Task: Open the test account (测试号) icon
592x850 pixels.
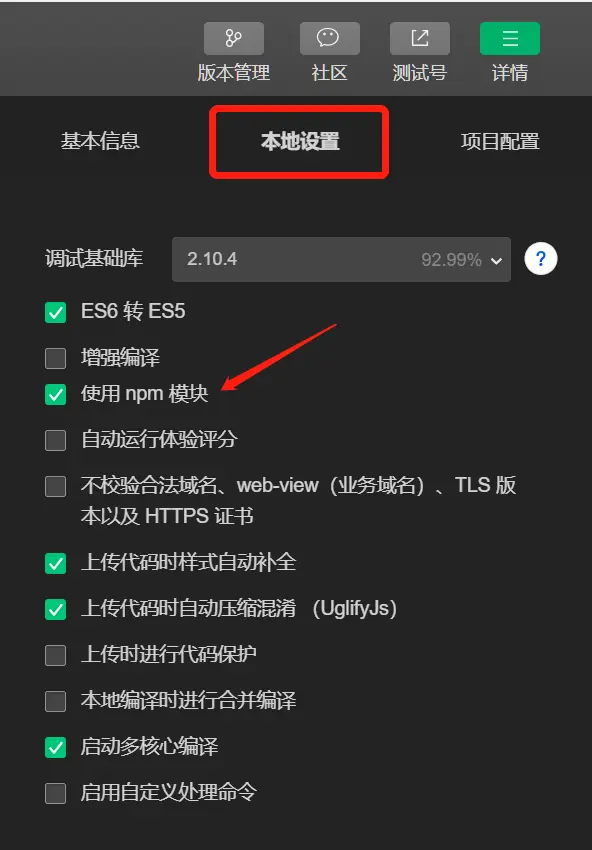Action: [420, 38]
